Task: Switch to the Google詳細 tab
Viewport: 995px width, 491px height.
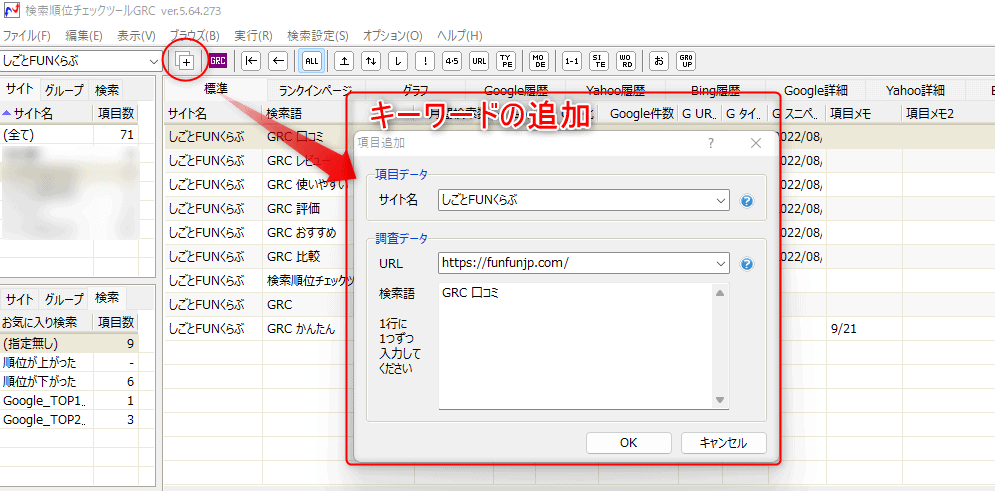Action: point(815,91)
